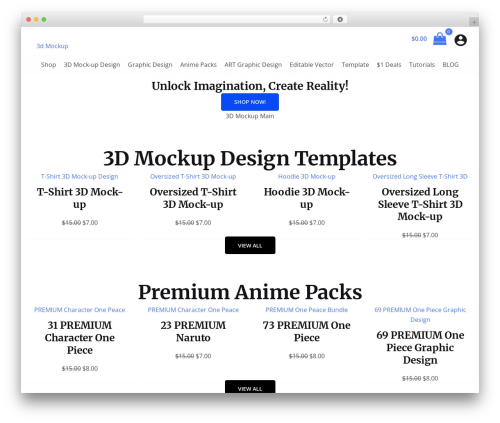This screenshot has width=500, height=423.
Task: Click VIEW ALL under Premium Anime Packs
Action: point(250,387)
